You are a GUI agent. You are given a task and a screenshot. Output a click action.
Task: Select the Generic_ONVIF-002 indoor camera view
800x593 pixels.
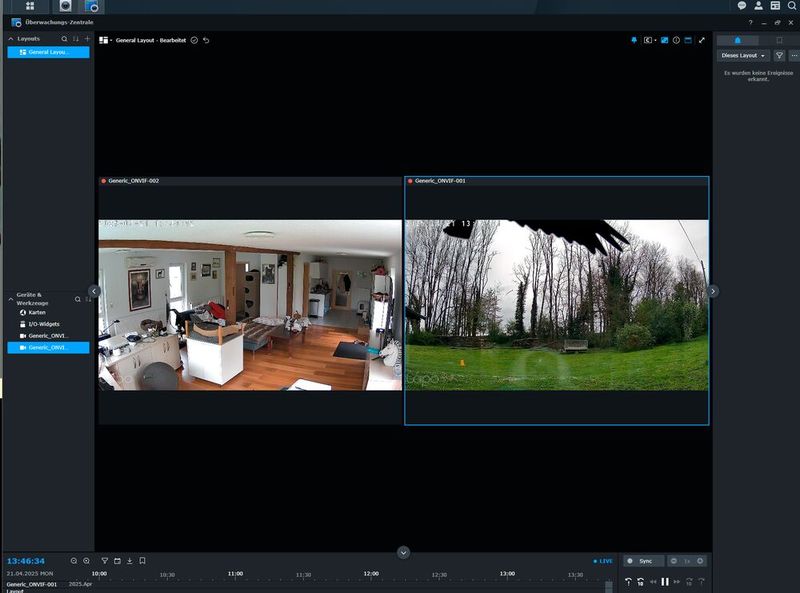click(250, 301)
